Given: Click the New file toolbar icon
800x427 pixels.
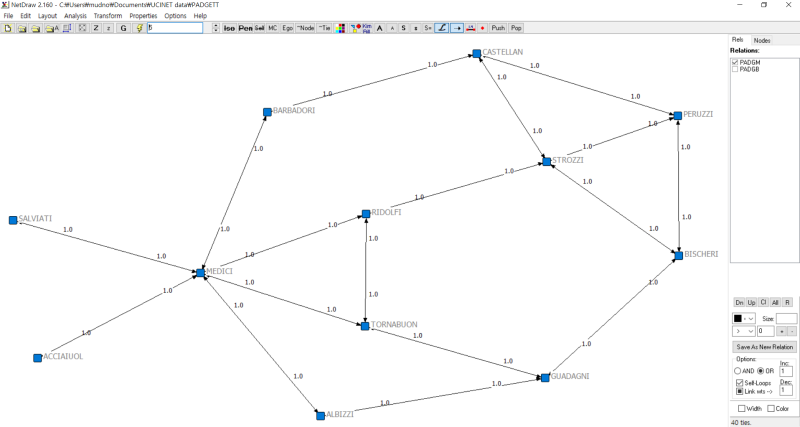Looking at the screenshot, I should [8, 28].
